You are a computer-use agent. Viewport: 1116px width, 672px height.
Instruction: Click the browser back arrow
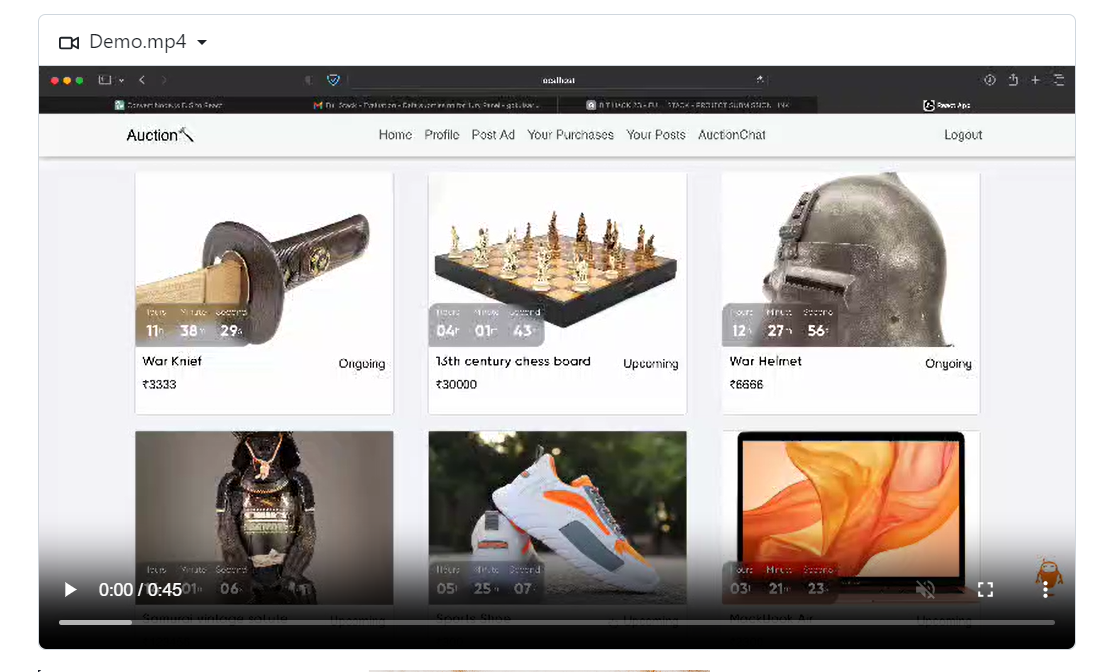(142, 80)
